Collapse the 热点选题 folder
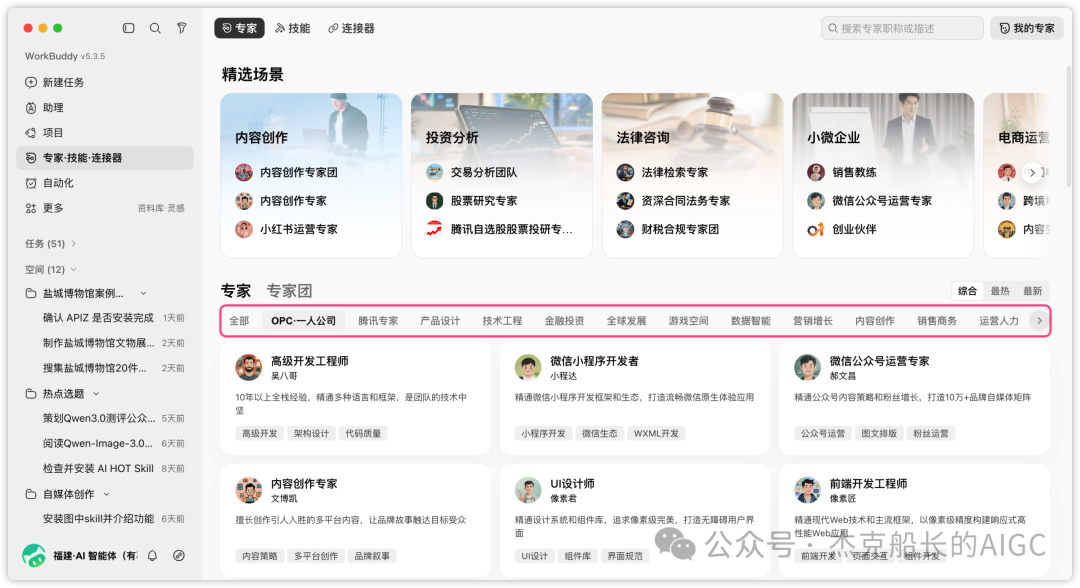This screenshot has width=1080, height=588. [x=96, y=394]
